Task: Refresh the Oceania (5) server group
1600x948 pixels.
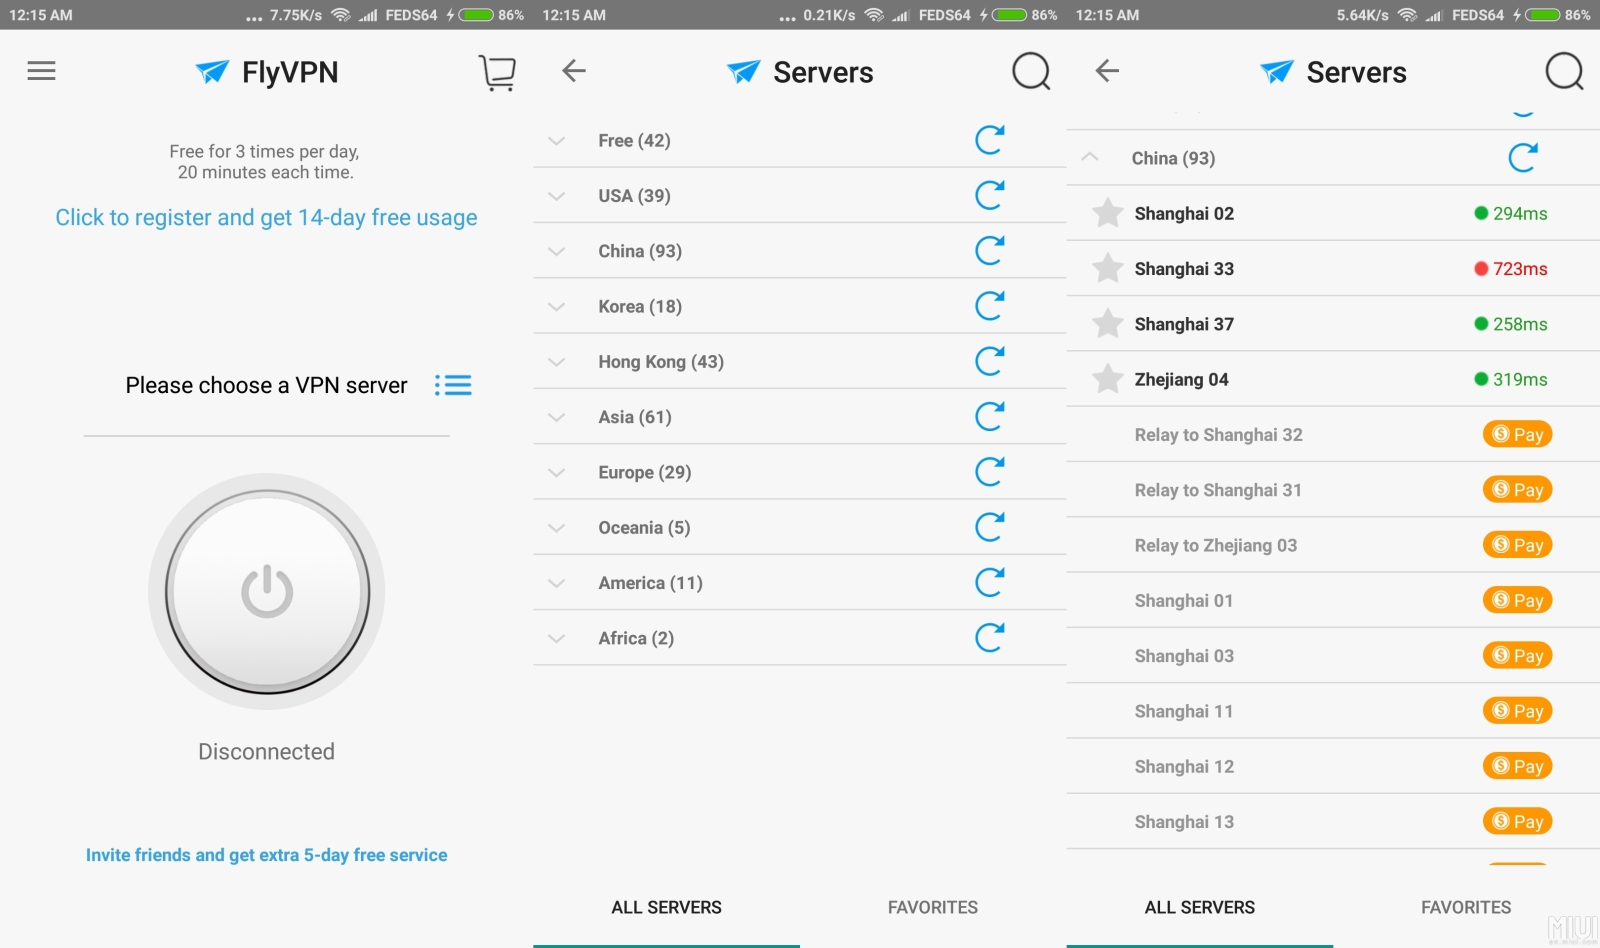Action: point(989,527)
